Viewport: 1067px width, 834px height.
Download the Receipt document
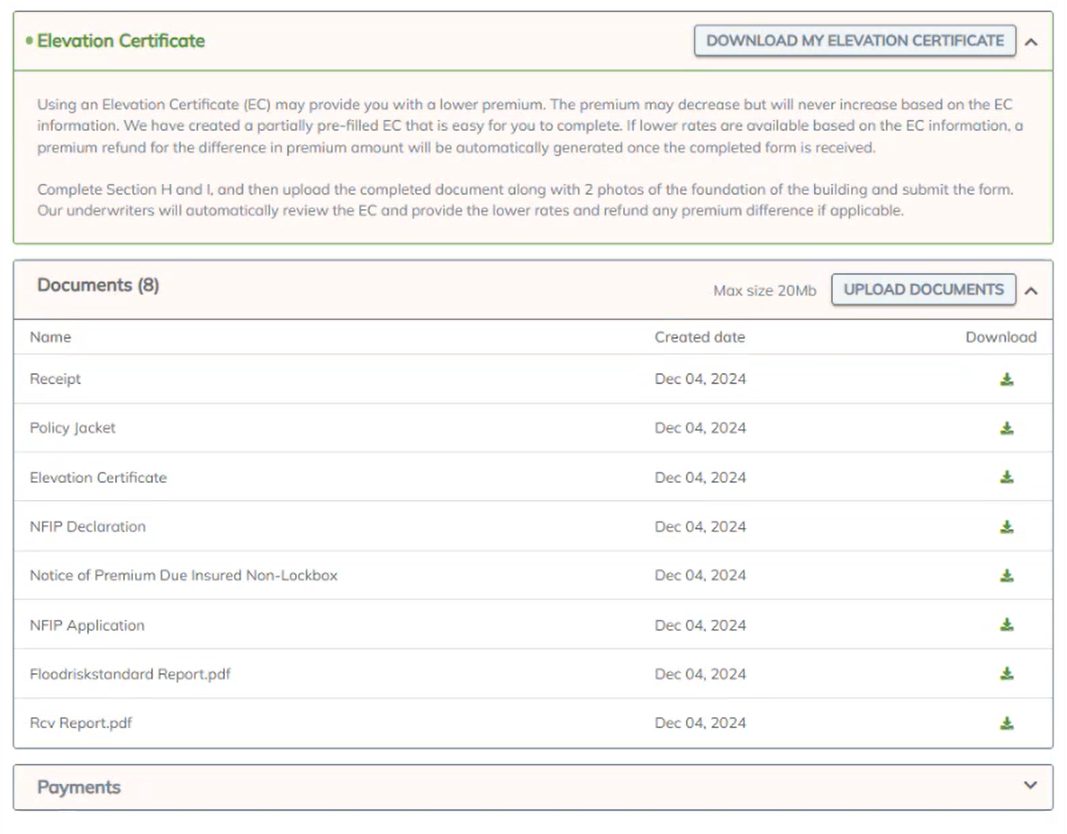pyautogui.click(x=1006, y=380)
